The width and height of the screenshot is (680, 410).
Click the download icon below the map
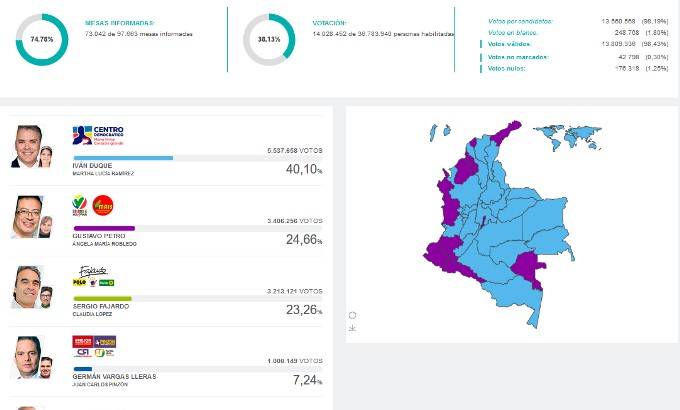click(x=352, y=328)
